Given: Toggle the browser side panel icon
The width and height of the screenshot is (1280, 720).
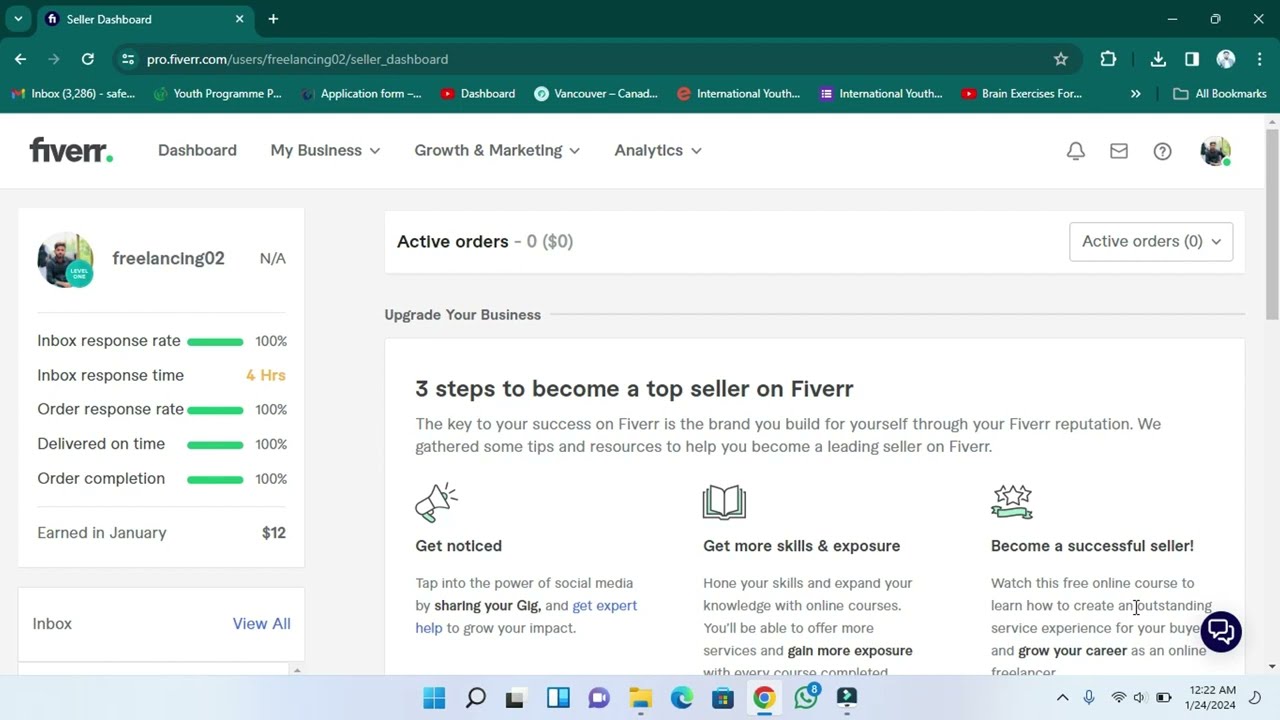Looking at the screenshot, I should tap(1192, 59).
